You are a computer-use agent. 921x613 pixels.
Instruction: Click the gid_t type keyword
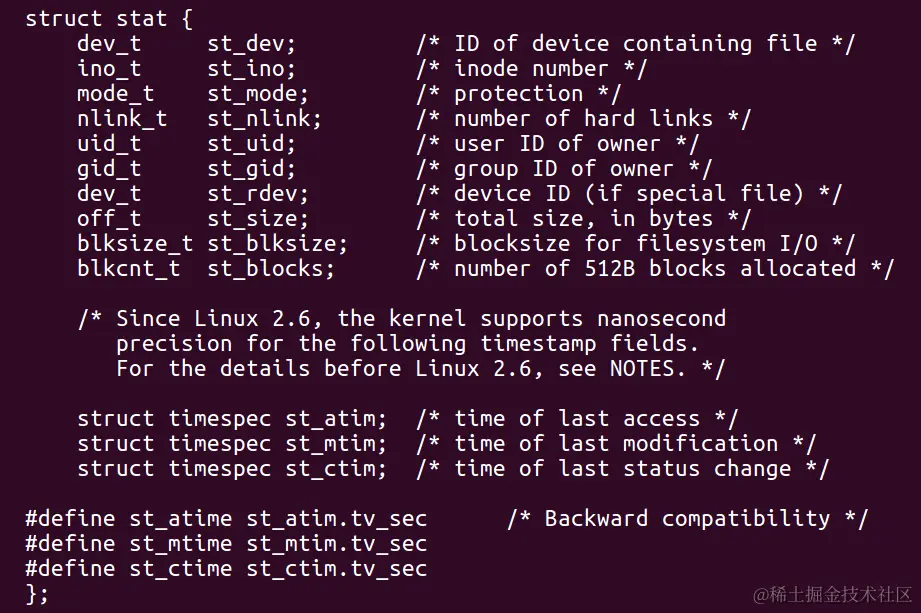point(109,169)
